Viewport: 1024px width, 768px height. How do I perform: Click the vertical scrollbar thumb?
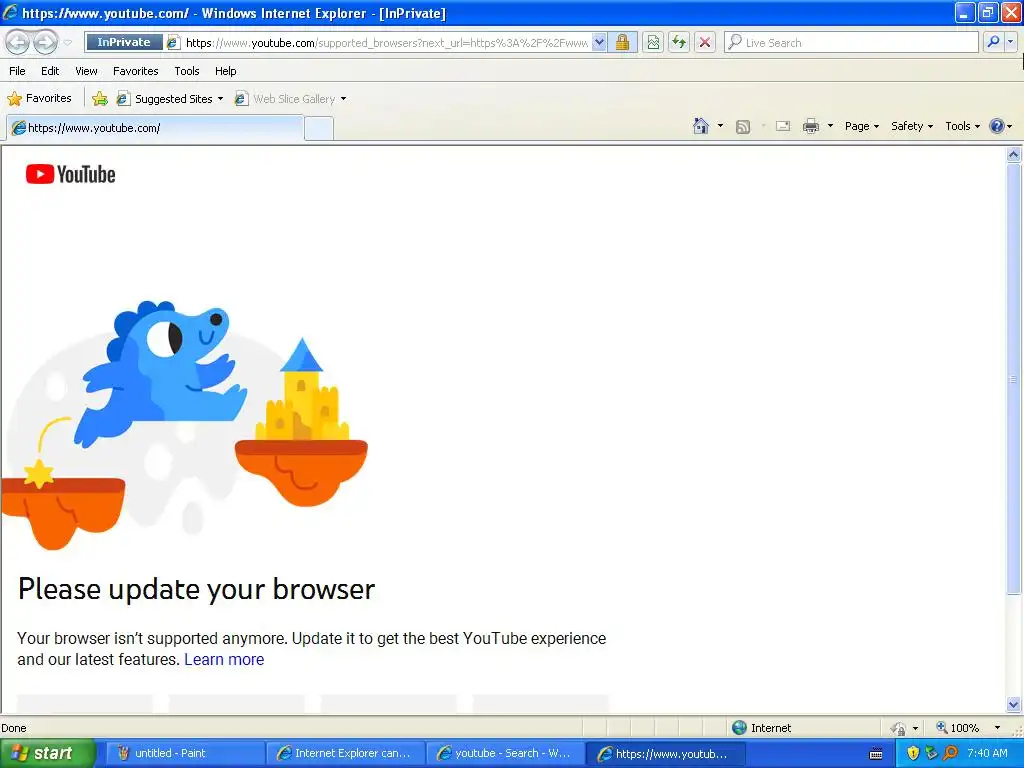point(1014,379)
